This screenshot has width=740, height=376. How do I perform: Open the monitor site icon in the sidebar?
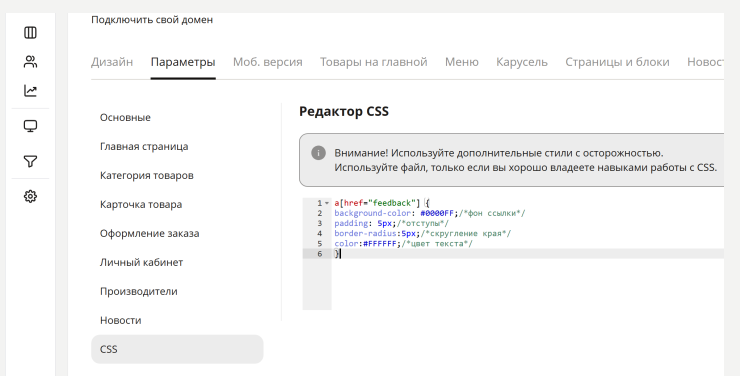coord(30,126)
